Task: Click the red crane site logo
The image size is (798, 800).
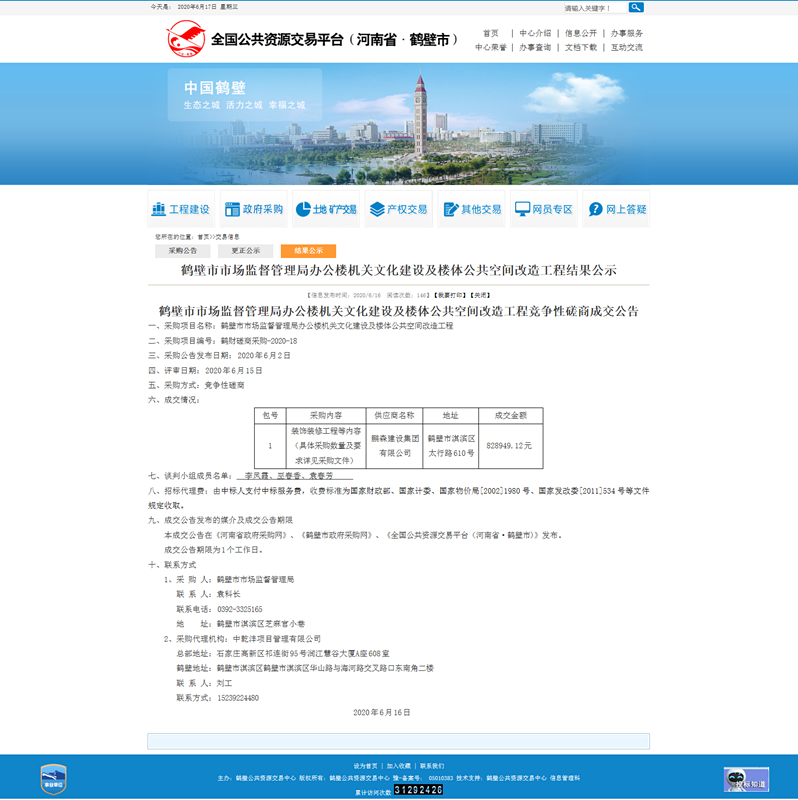Action: (x=186, y=39)
